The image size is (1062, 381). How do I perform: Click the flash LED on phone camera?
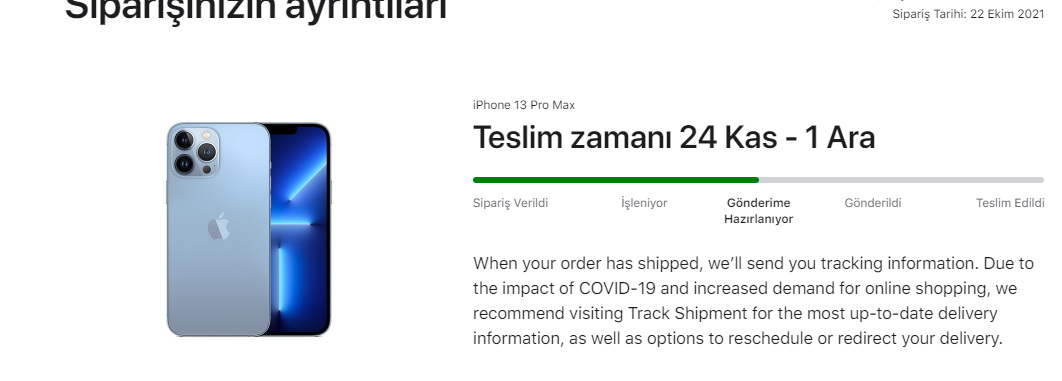[x=207, y=136]
